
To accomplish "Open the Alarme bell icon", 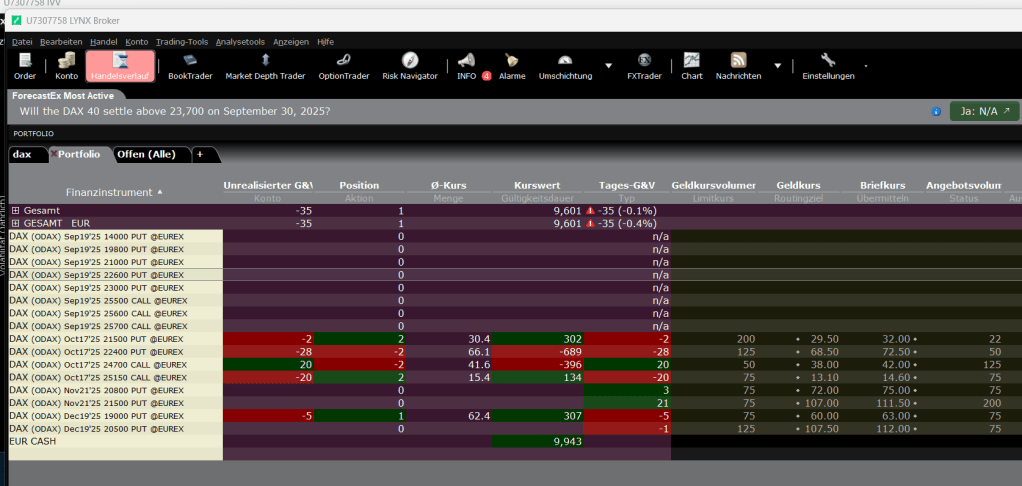I will (x=512, y=66).
